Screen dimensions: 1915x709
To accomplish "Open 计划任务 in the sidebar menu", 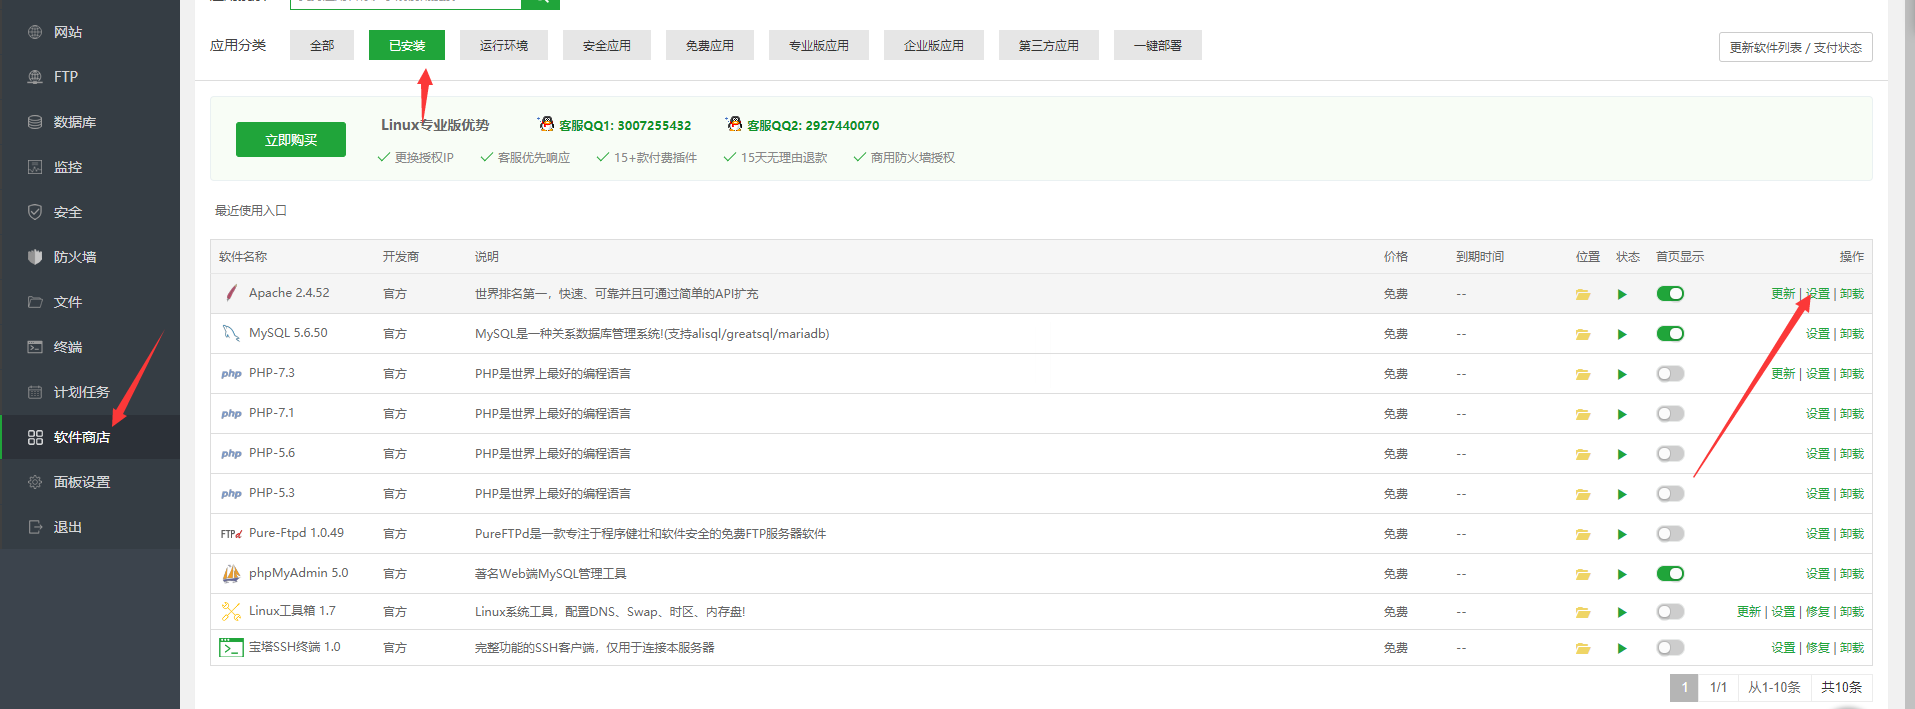I will tap(81, 392).
